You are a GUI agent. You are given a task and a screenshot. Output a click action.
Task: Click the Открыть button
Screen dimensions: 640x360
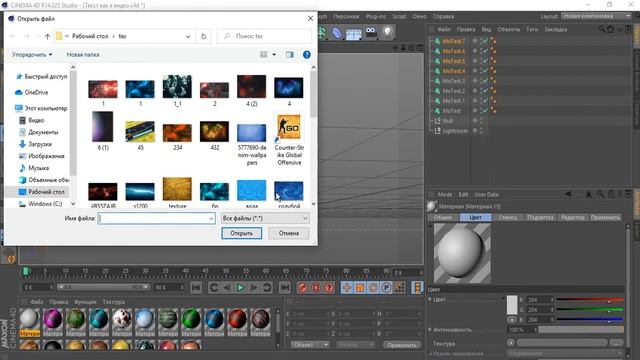242,233
